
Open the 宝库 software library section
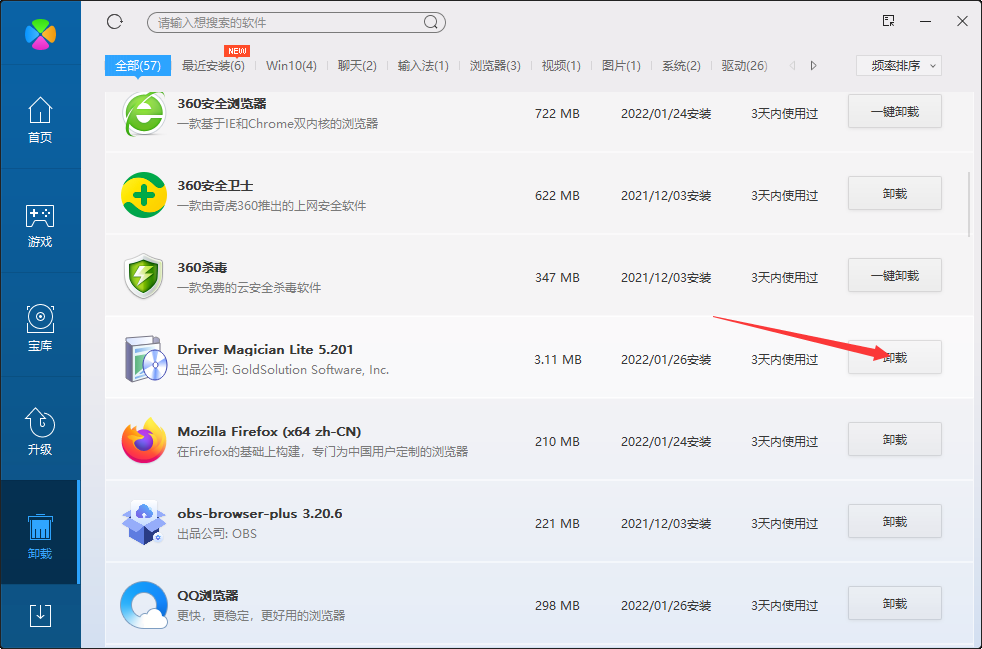point(40,328)
